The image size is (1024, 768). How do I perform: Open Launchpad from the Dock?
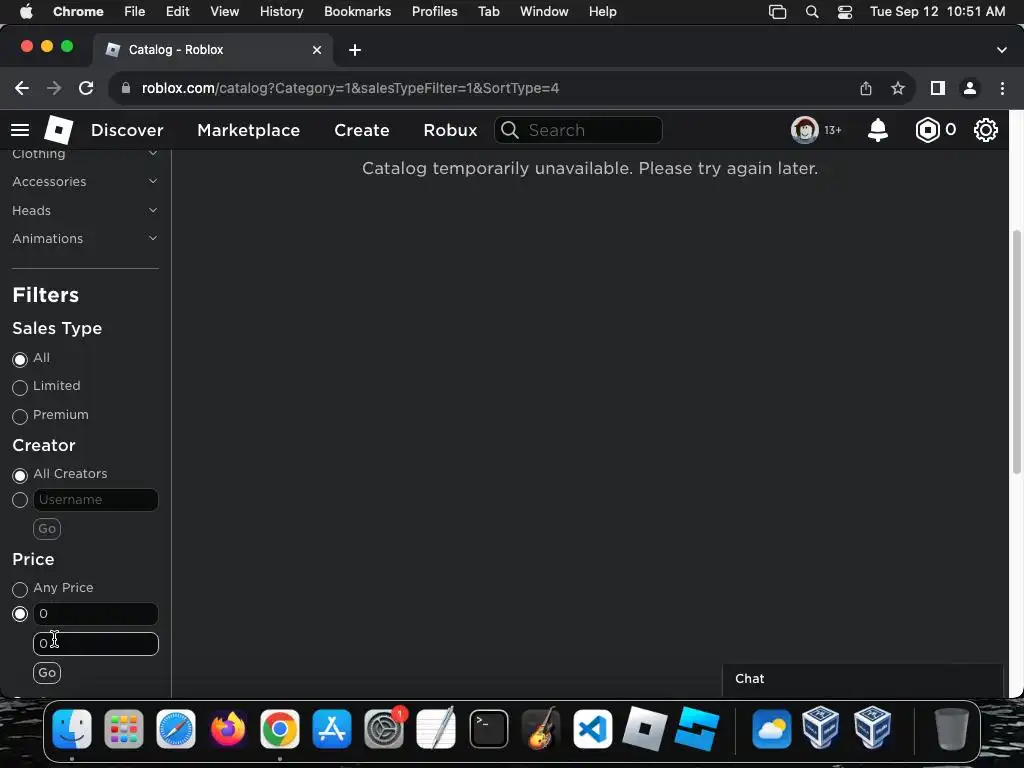point(123,729)
